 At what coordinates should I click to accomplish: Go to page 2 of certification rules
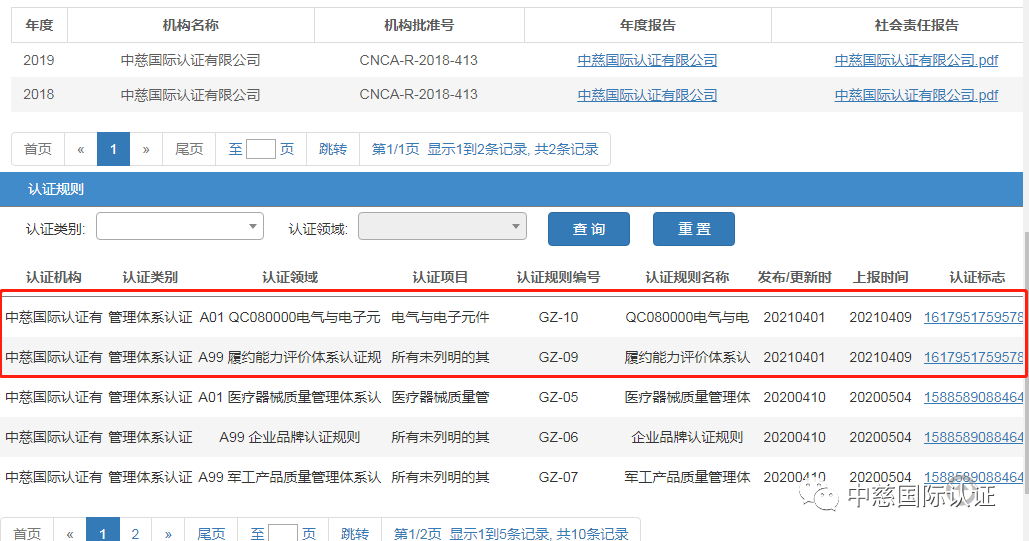135,533
